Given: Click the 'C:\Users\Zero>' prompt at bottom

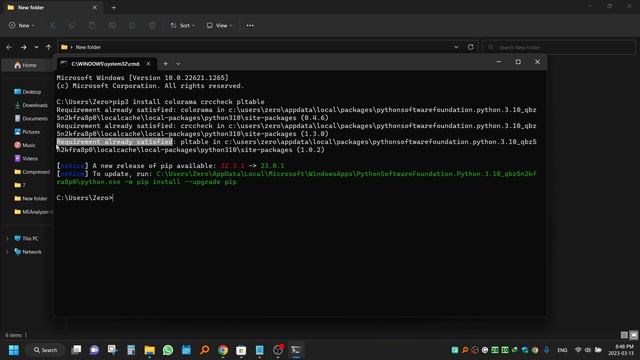Looking at the screenshot, I should coord(84,198).
